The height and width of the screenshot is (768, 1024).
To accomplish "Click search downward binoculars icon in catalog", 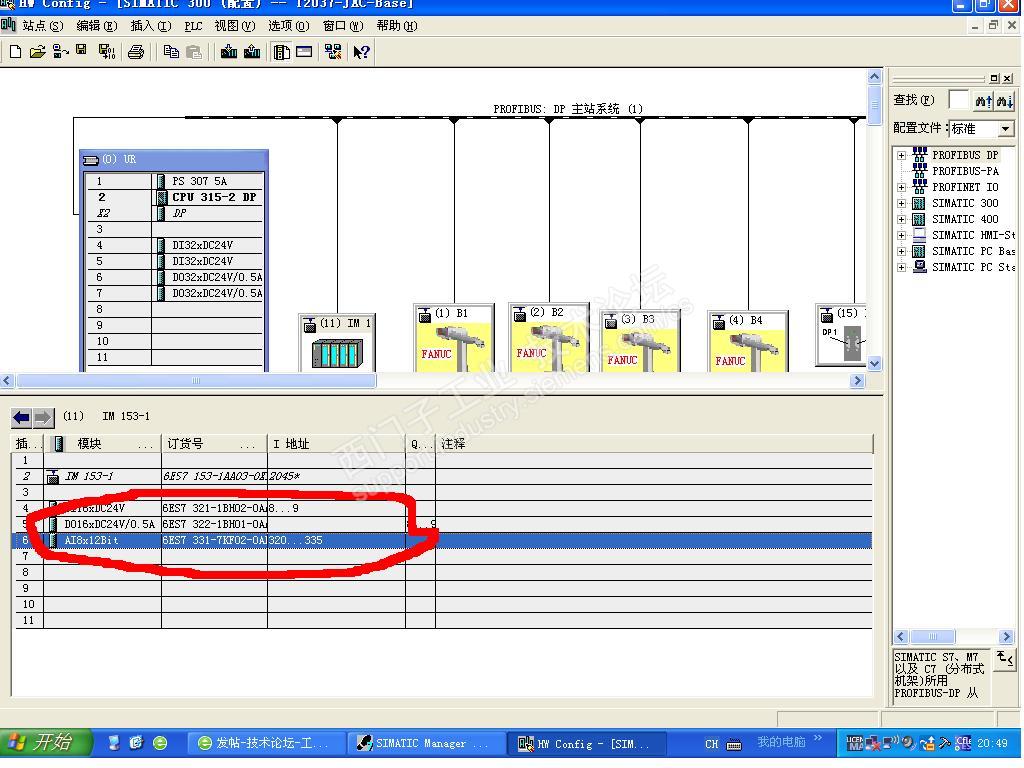I will coord(1006,101).
